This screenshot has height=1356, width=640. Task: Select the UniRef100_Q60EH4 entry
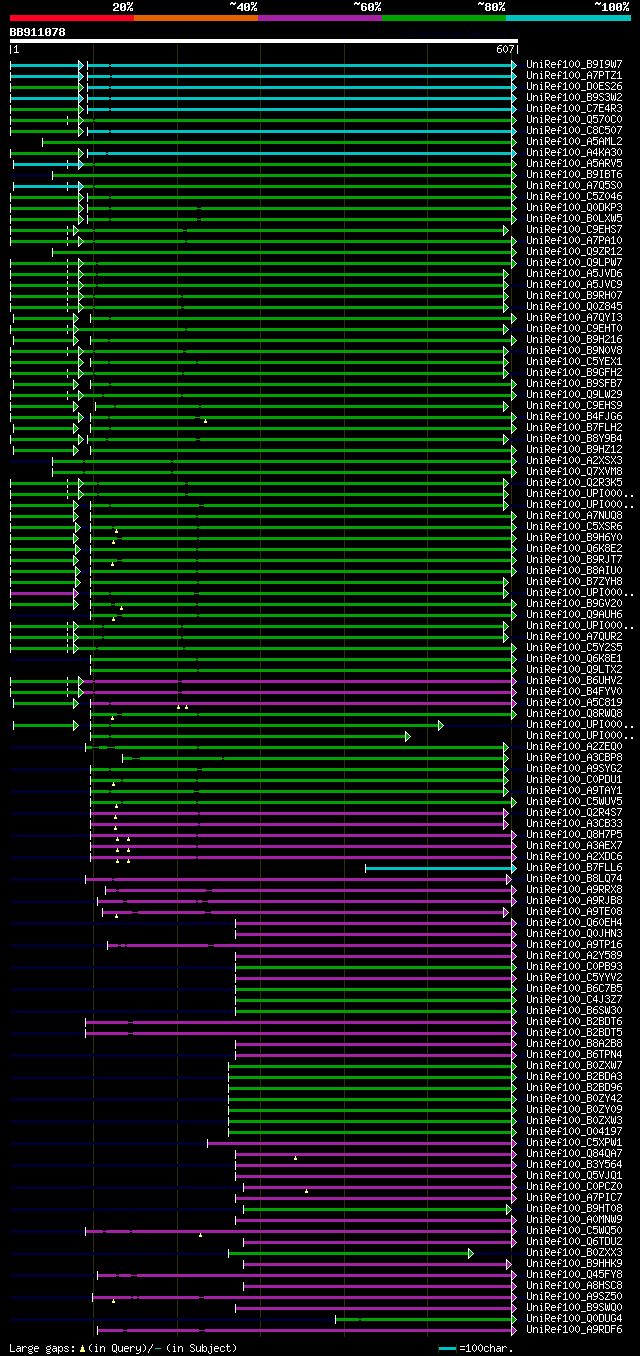574,922
